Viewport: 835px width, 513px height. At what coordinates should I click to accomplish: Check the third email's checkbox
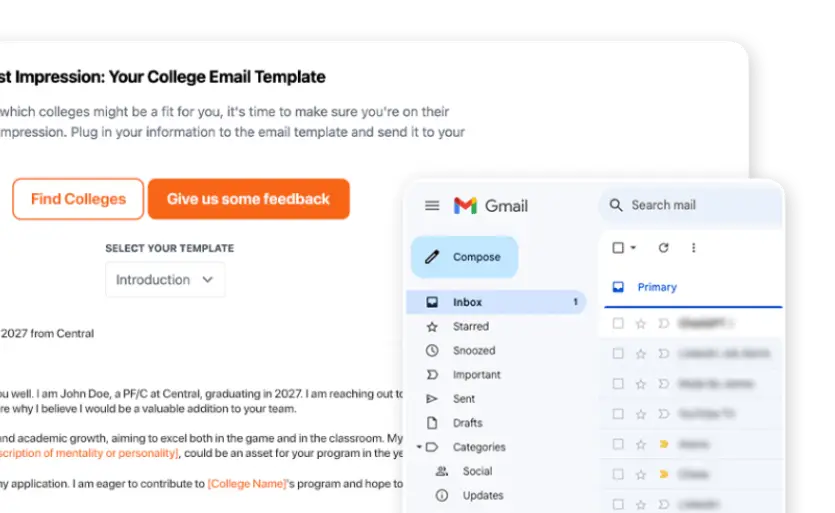pyautogui.click(x=618, y=384)
